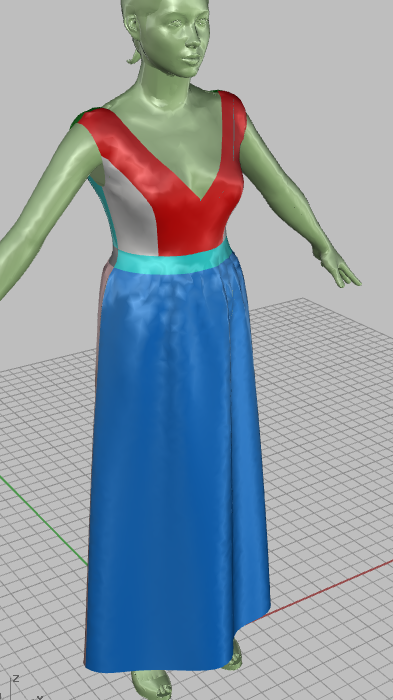Click the mannequin's foot below the skirt
This screenshot has width=393, height=700.
(x=152, y=685)
